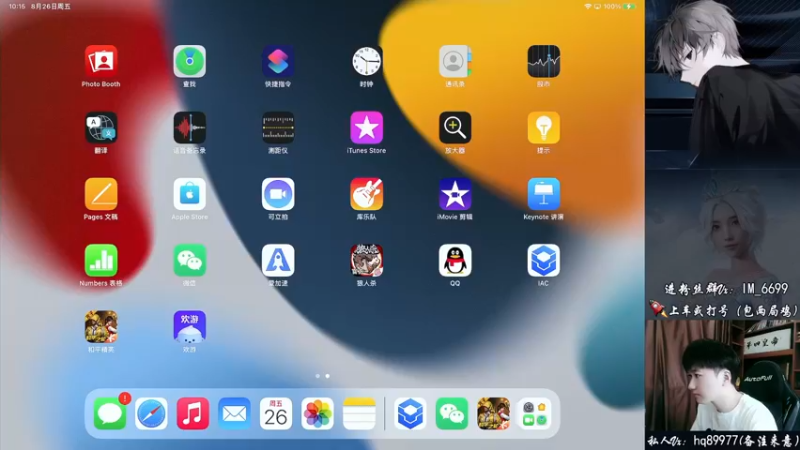Open the 和平精英 game in the dock
Viewport: 800px width, 450px height.
(x=493, y=413)
